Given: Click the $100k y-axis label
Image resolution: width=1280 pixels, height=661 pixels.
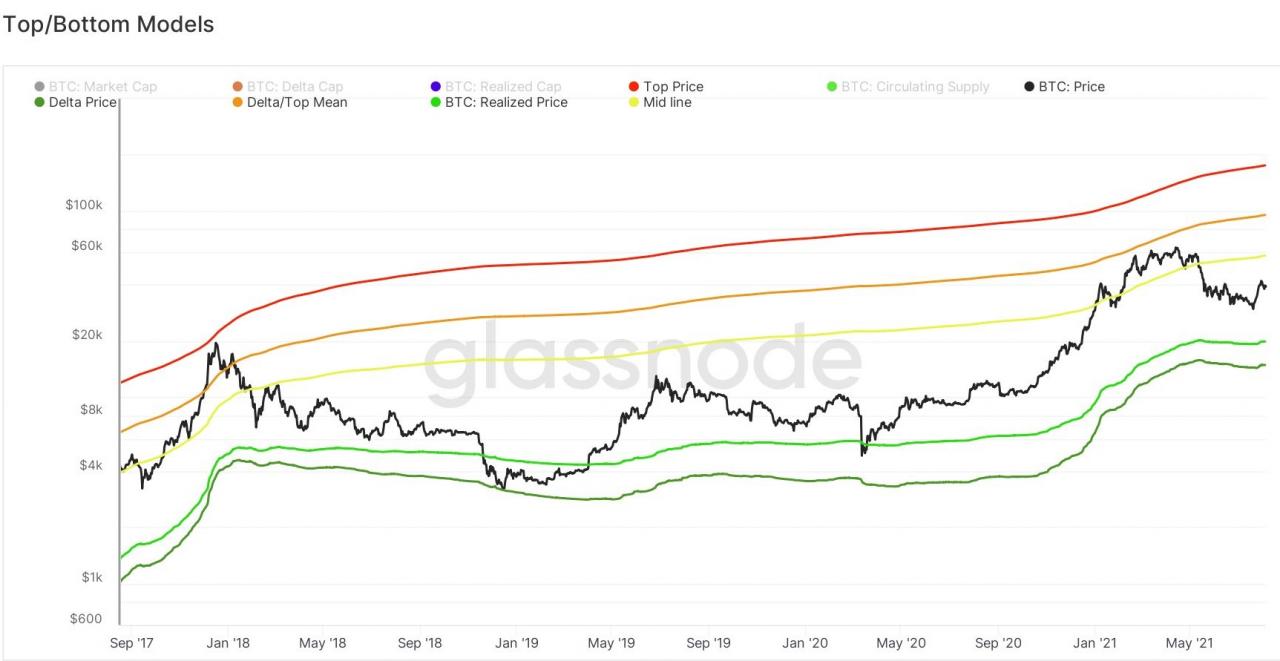Looking at the screenshot, I should click(84, 205).
